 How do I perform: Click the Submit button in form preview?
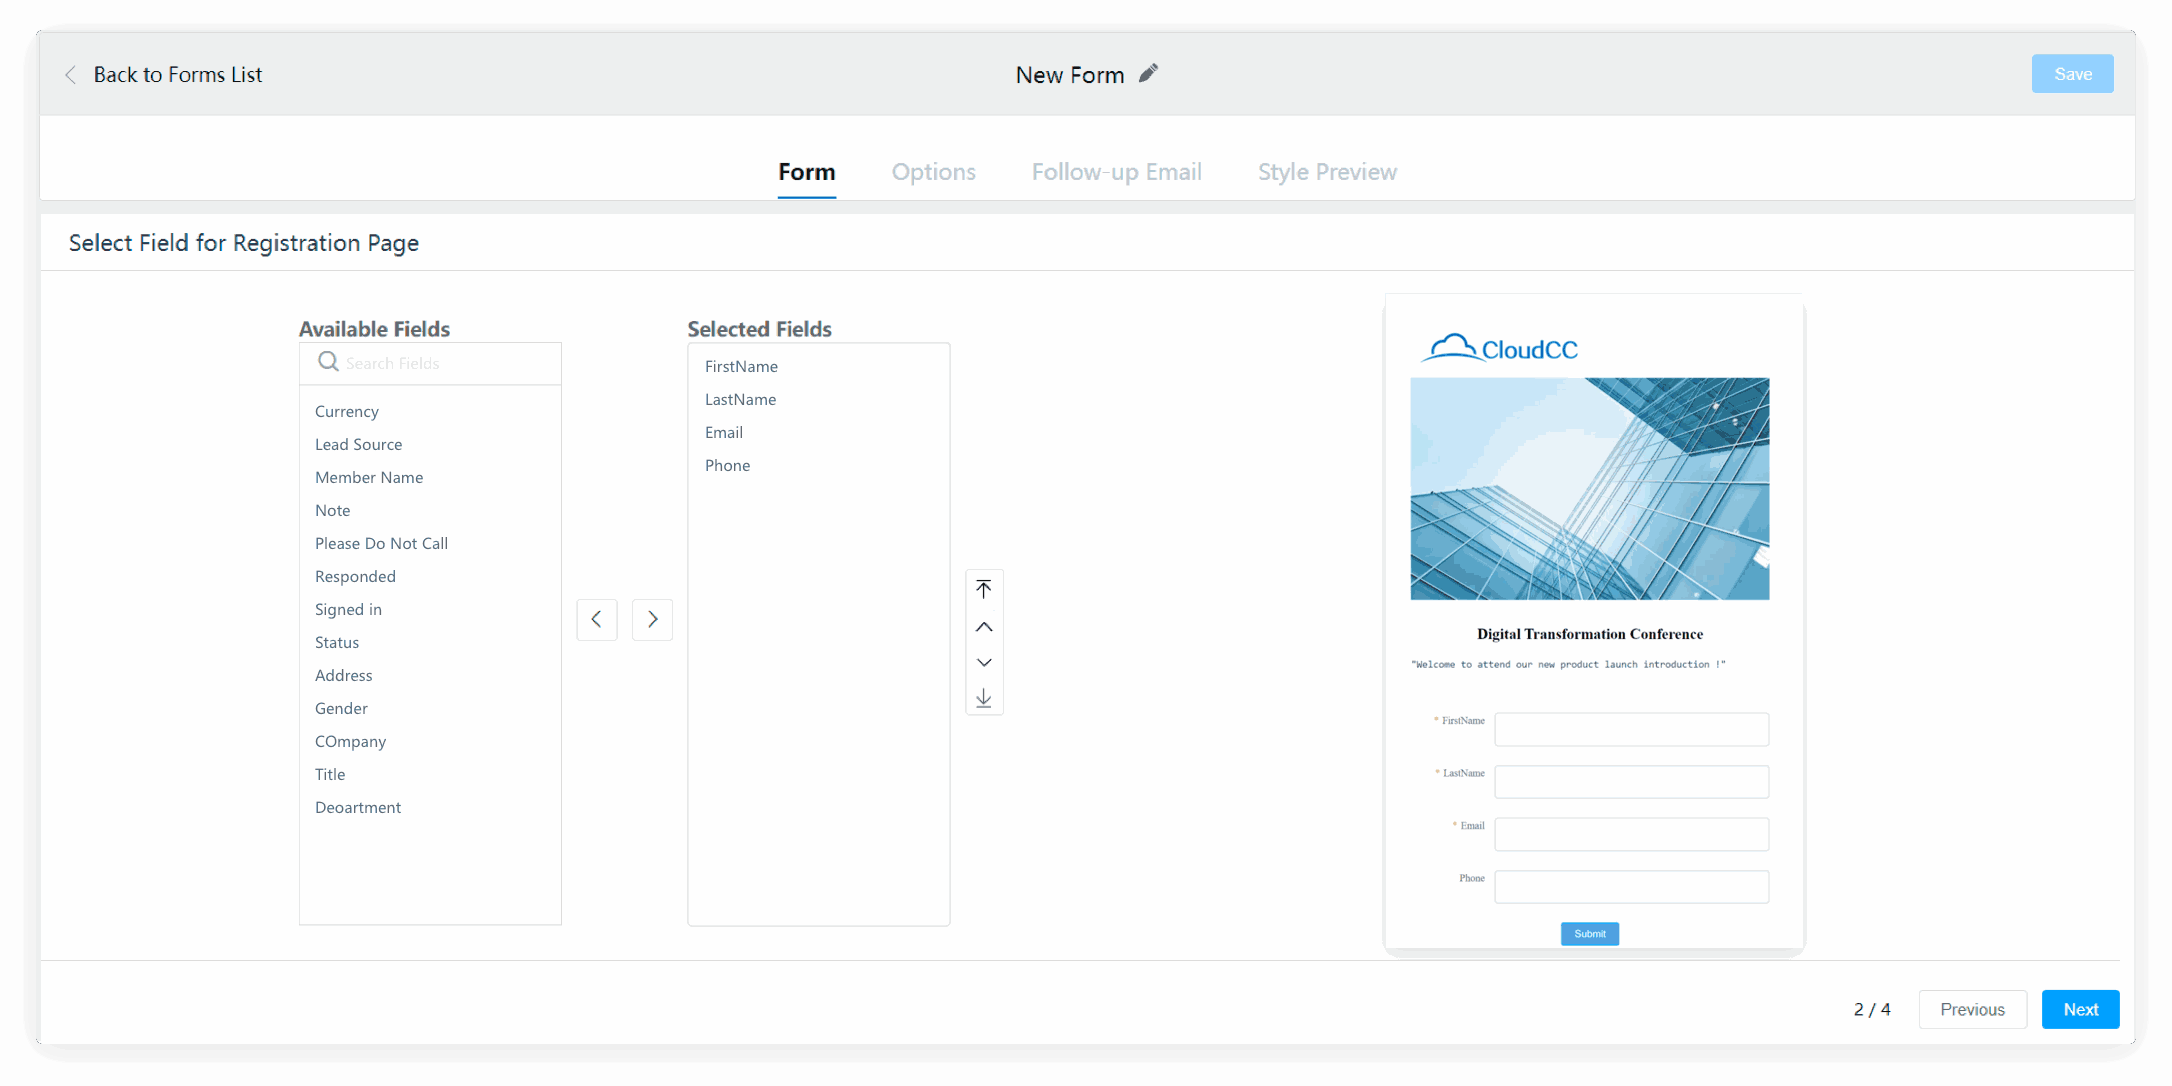point(1589,933)
